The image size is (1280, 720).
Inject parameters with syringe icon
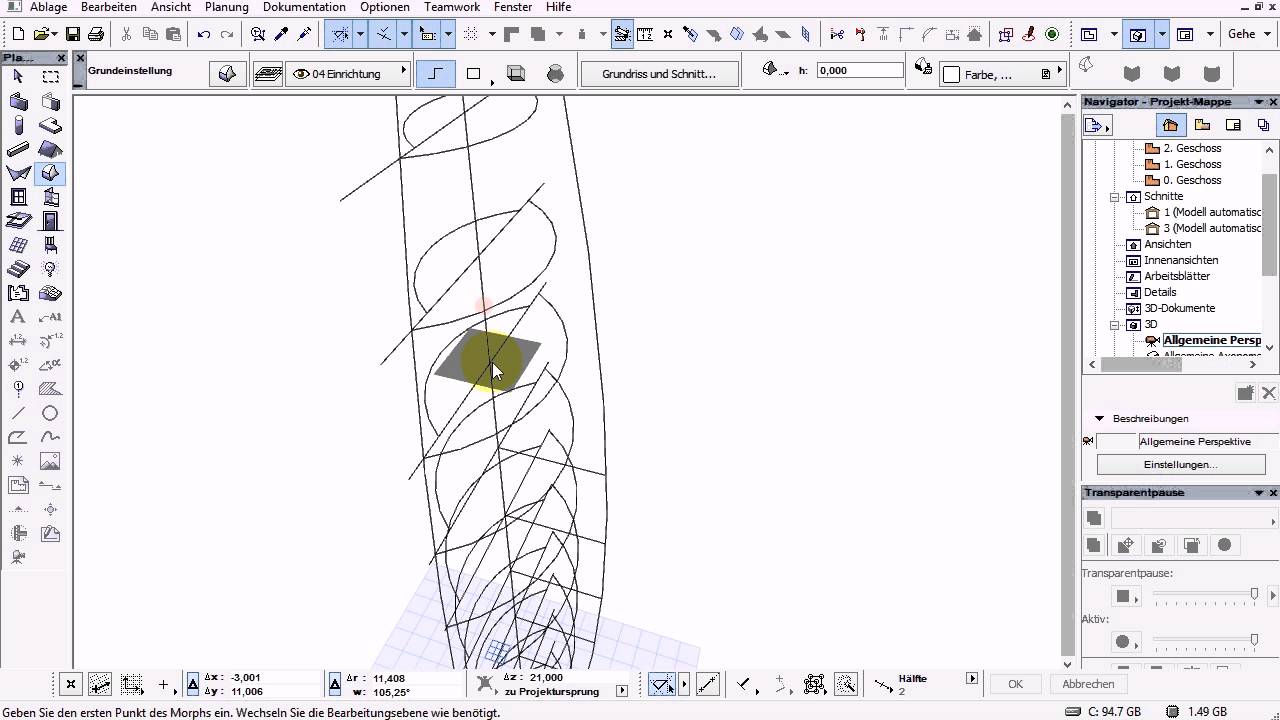tap(305, 34)
